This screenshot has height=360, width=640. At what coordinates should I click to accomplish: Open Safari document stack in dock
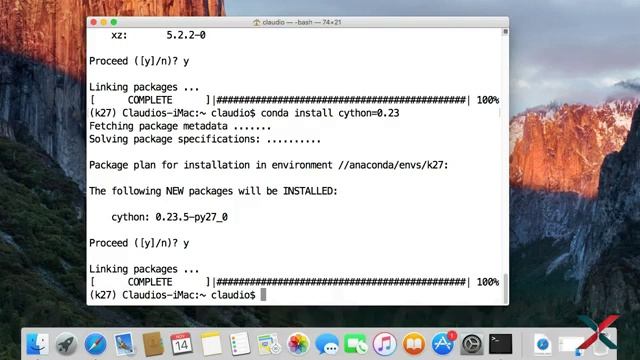pos(542,344)
